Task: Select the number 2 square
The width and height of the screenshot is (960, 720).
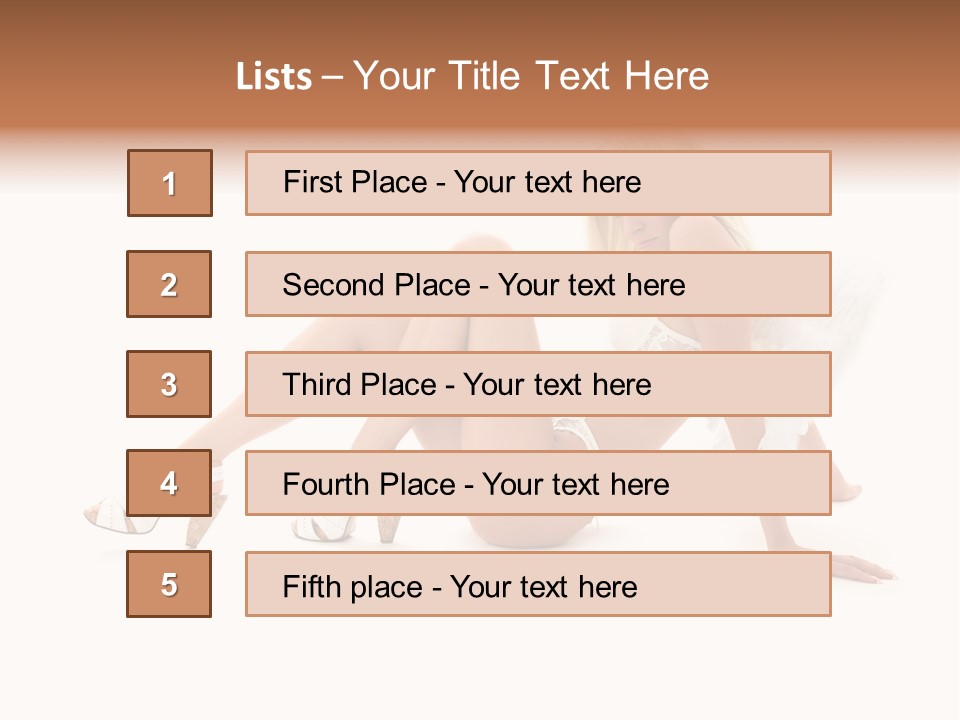Action: pos(170,284)
